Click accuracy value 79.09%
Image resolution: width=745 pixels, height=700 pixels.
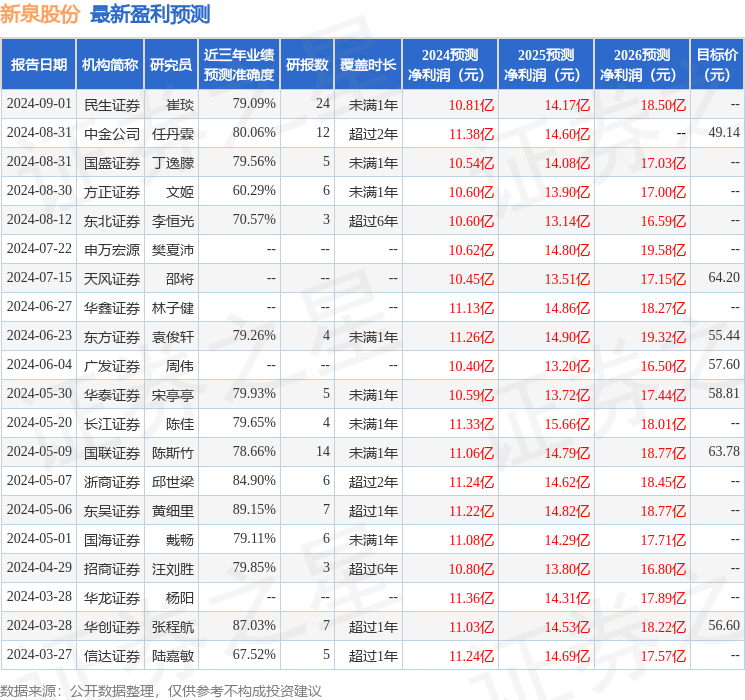(254, 104)
